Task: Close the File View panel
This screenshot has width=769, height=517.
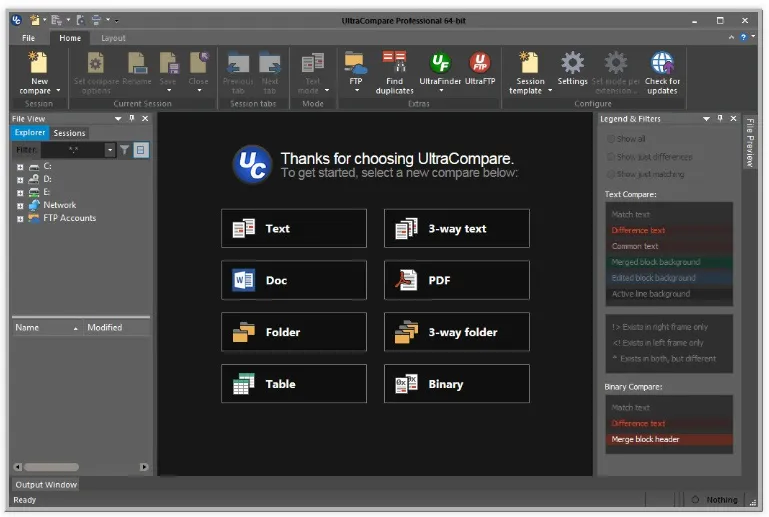Action: click(145, 118)
